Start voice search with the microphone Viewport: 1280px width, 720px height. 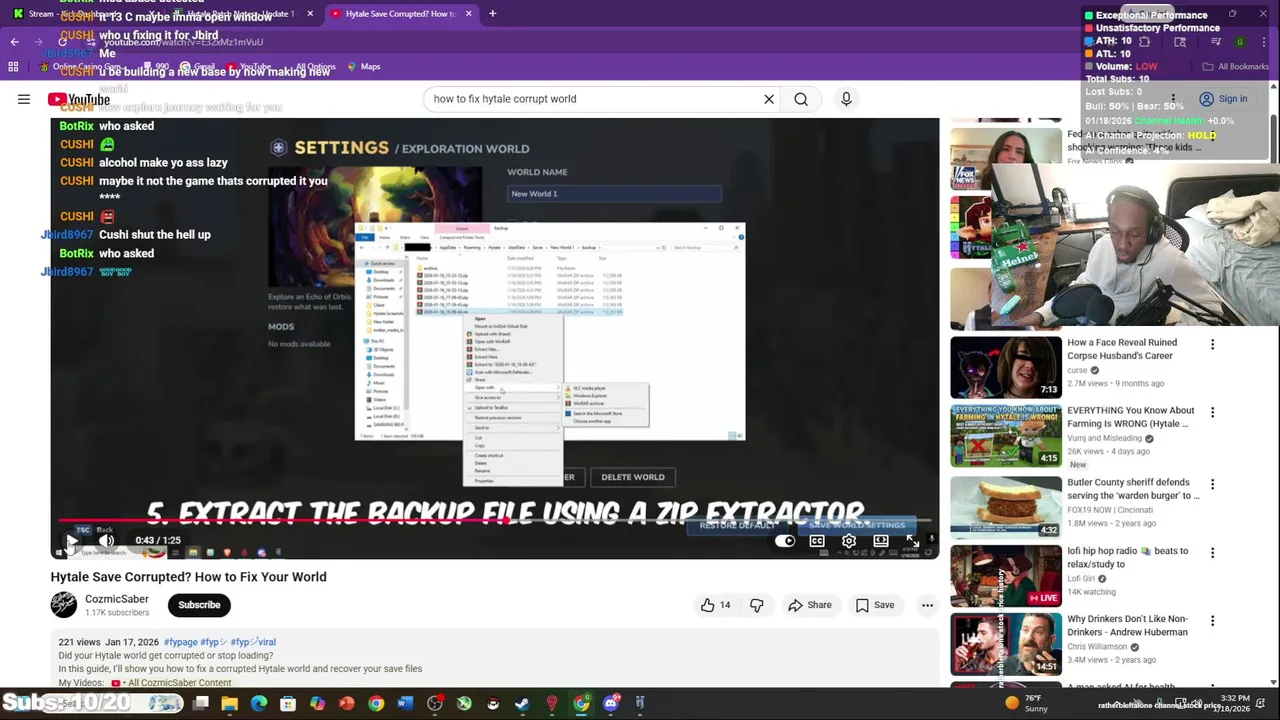(846, 99)
